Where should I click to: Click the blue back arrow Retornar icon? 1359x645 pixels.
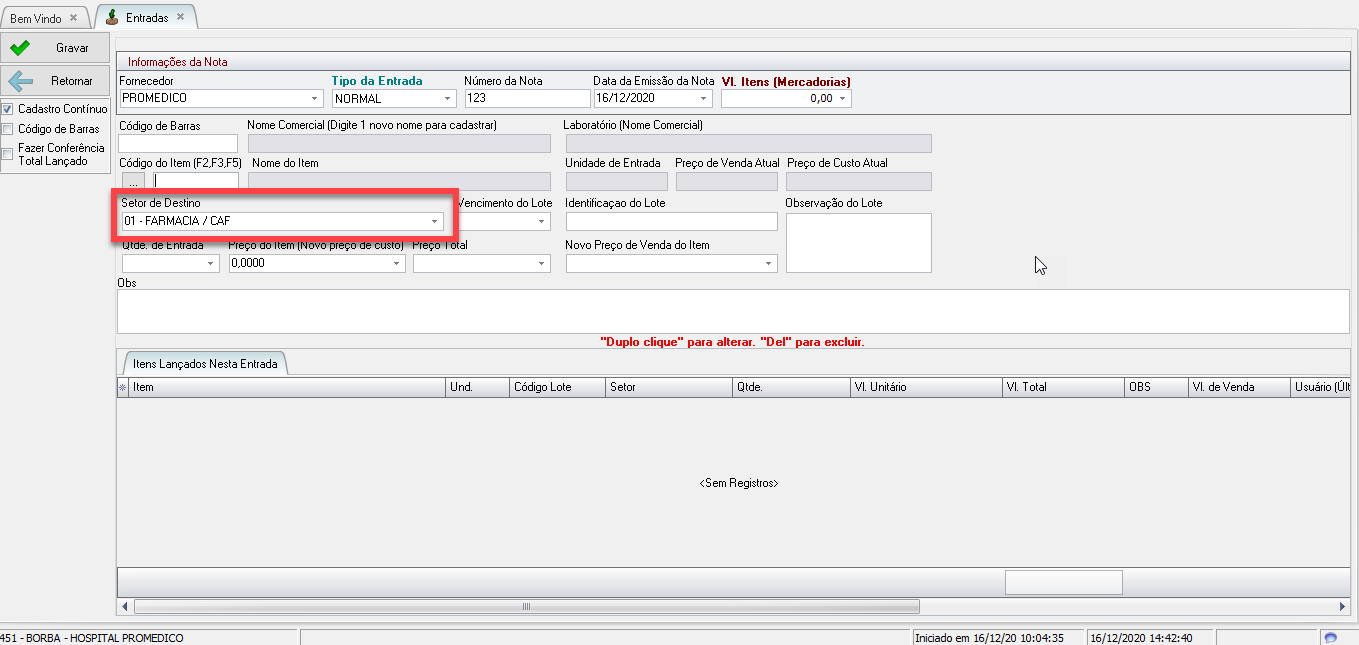tap(20, 81)
